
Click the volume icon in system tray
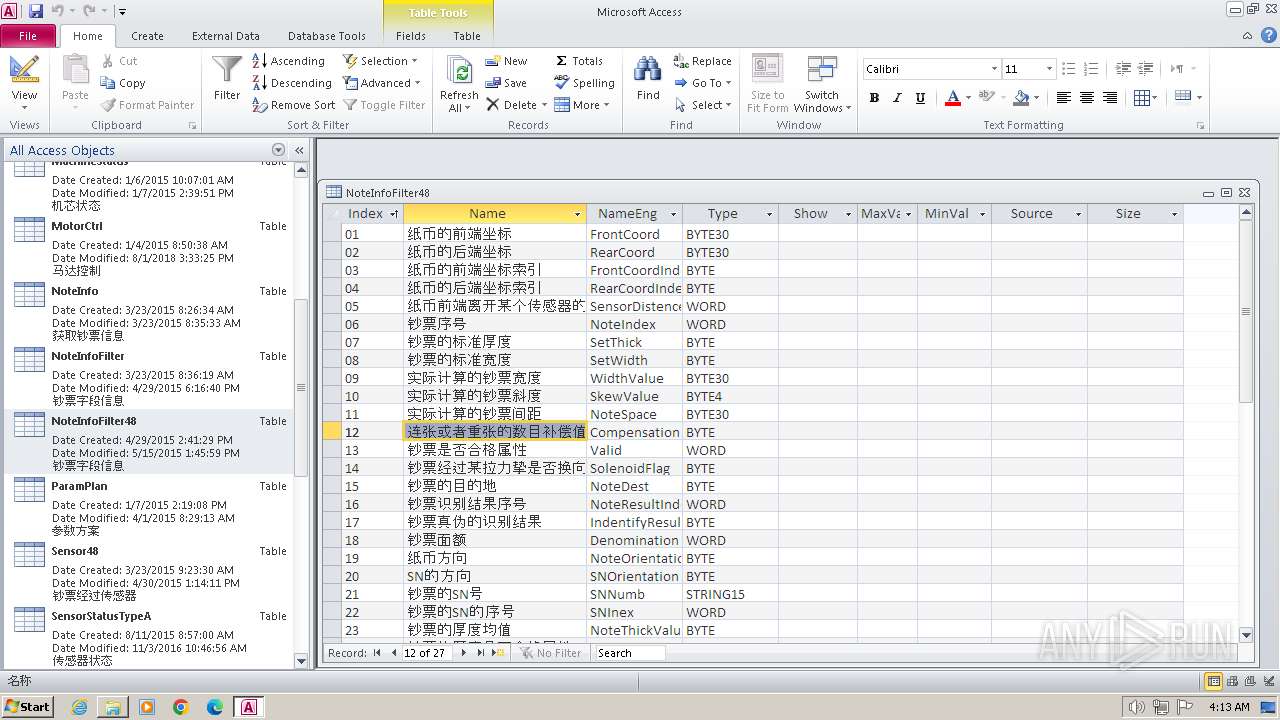point(1136,707)
